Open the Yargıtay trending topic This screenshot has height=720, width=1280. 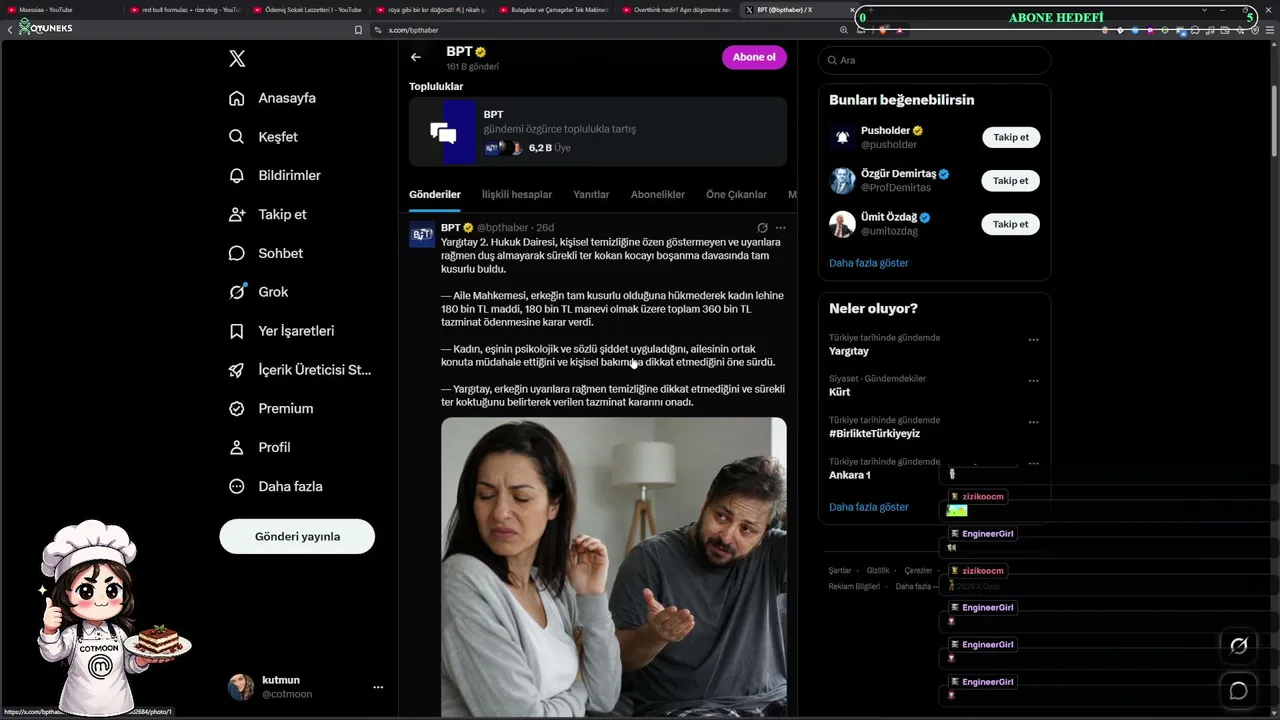tap(849, 351)
